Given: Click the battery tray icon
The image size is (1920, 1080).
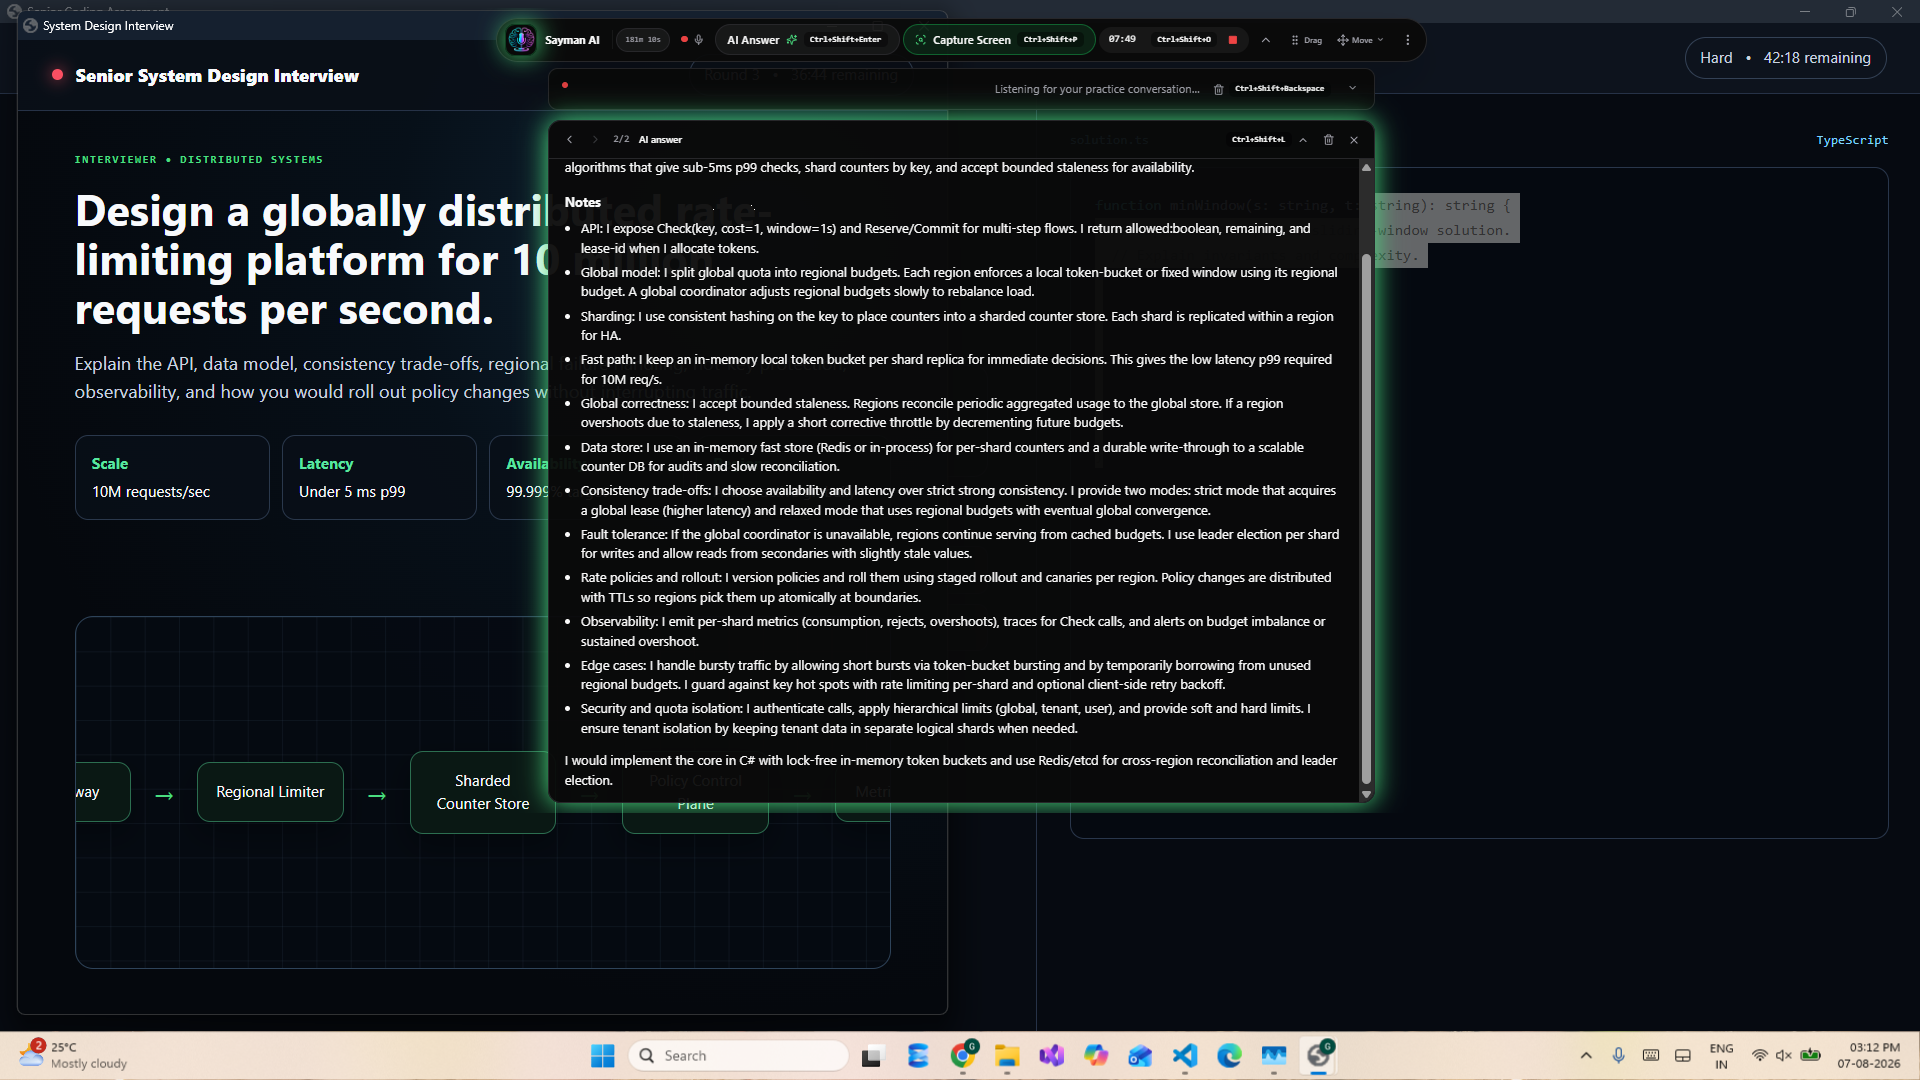Looking at the screenshot, I should (1811, 1056).
